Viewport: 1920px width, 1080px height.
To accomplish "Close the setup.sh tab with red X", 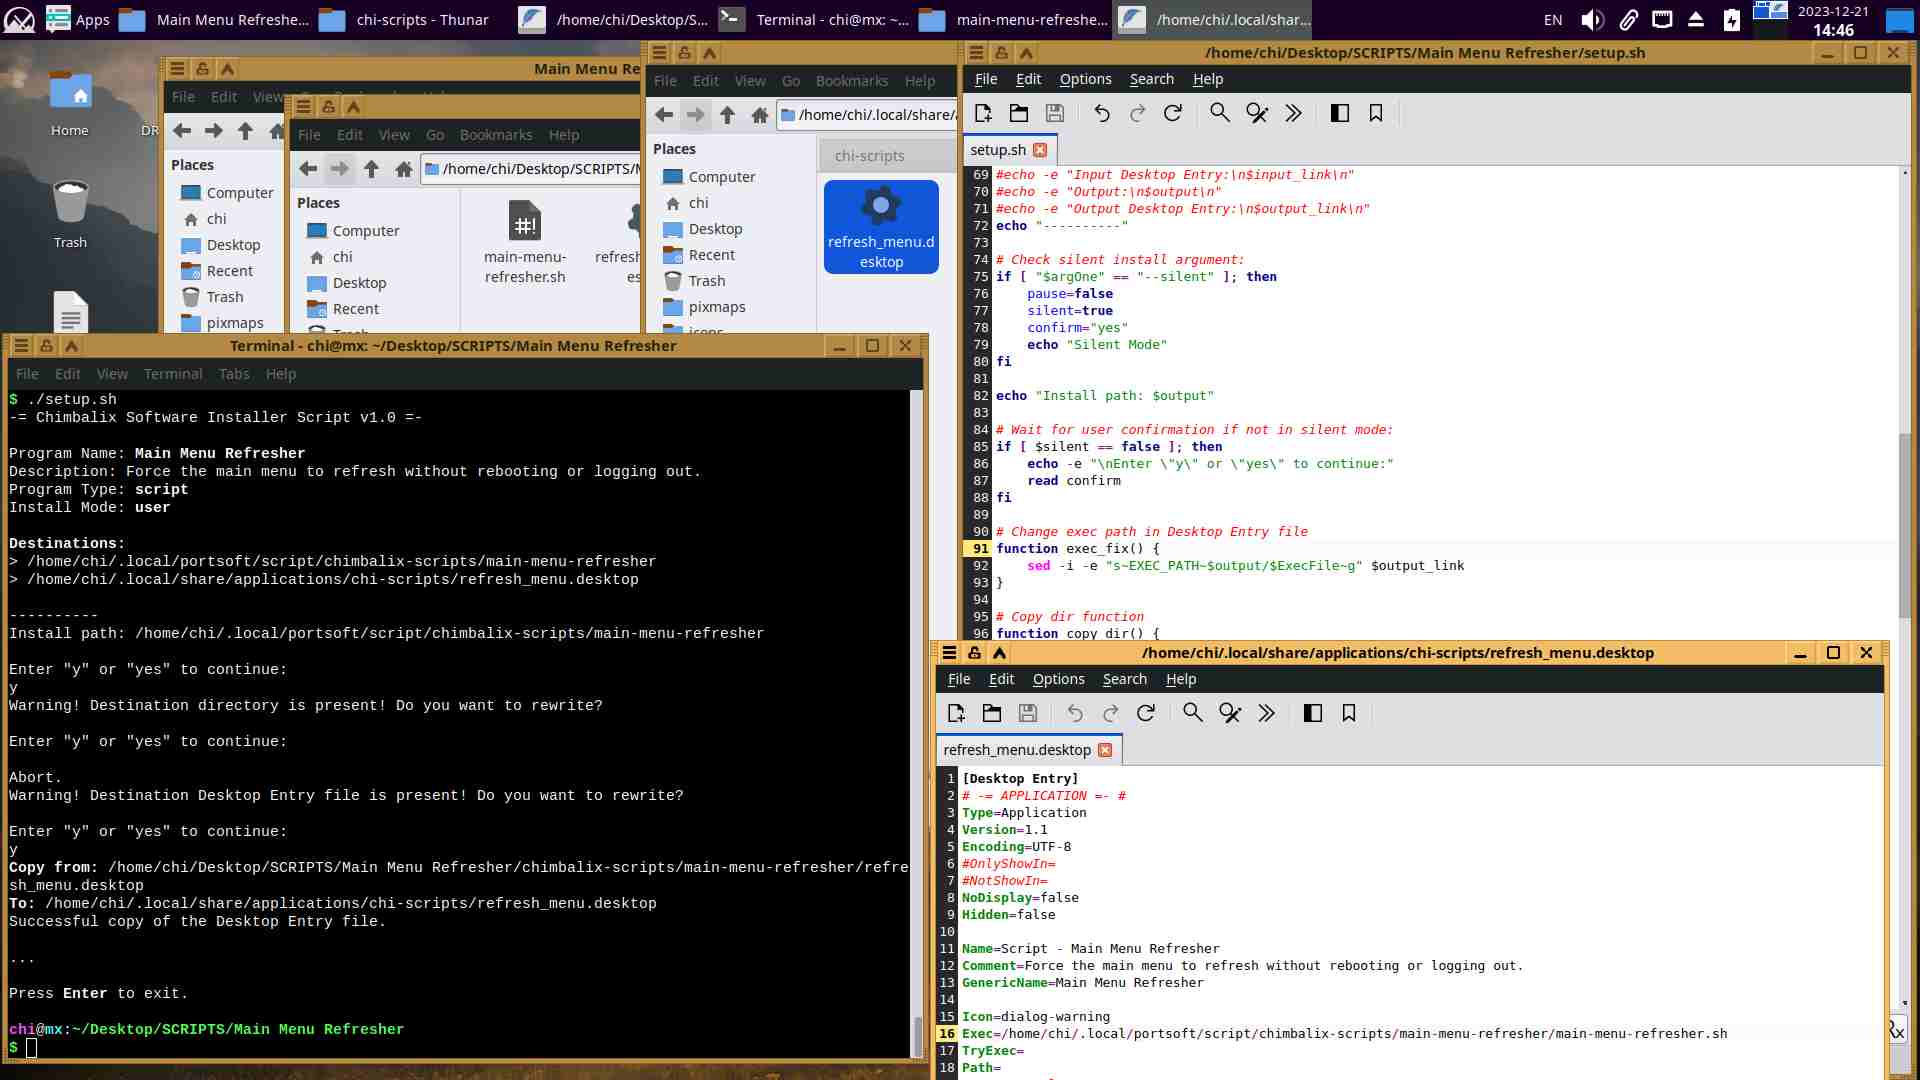I will tap(1040, 150).
